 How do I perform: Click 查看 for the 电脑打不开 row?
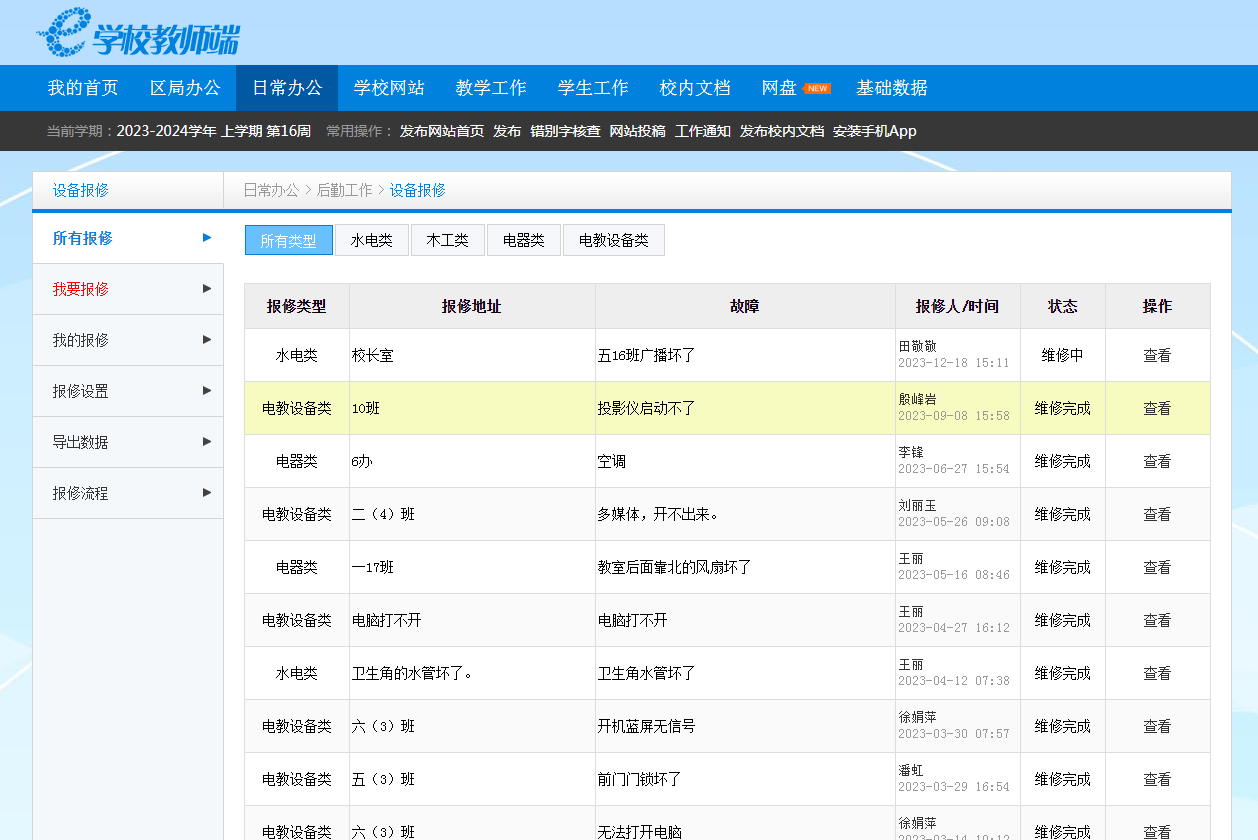click(1157, 620)
